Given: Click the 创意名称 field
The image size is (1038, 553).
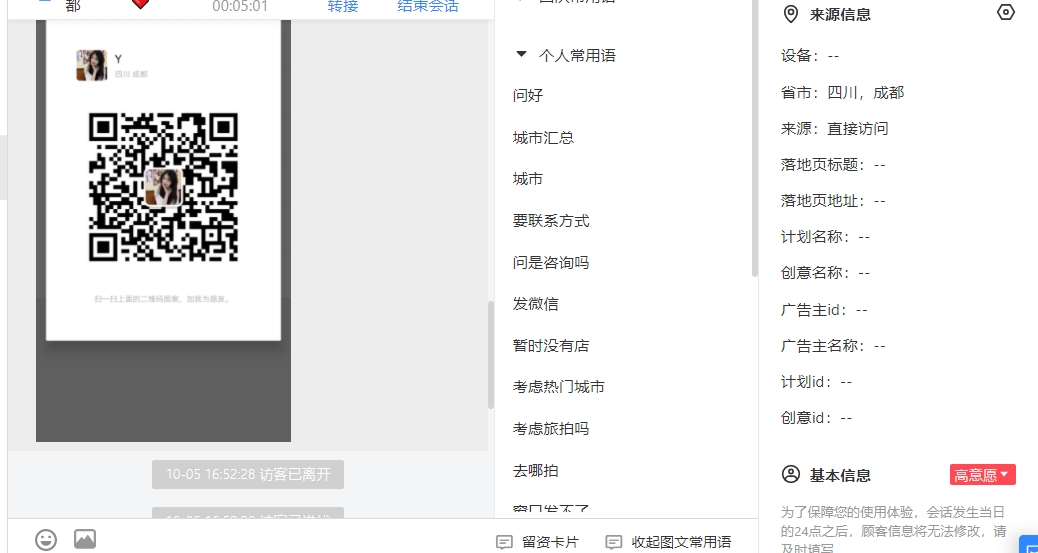Looking at the screenshot, I should 825,273.
